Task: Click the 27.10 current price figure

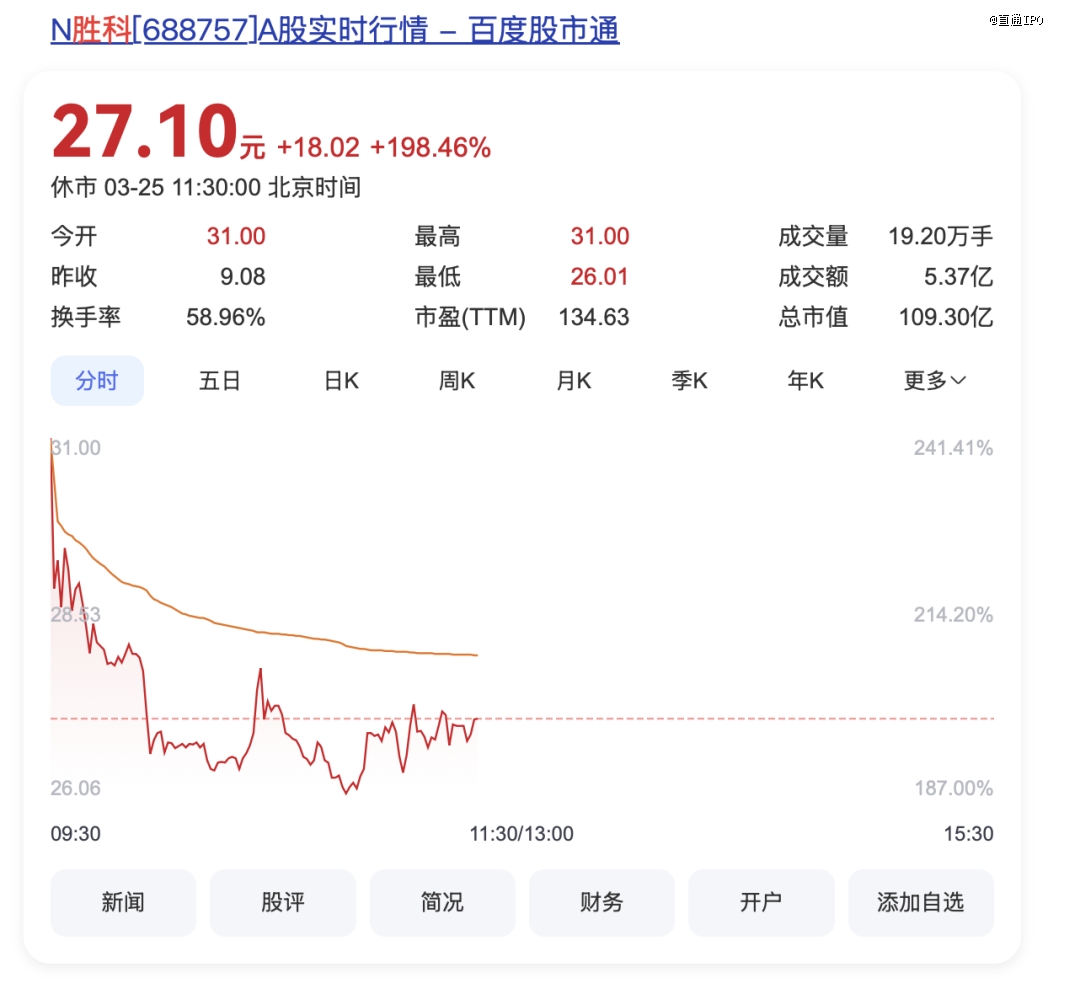Action: point(145,133)
